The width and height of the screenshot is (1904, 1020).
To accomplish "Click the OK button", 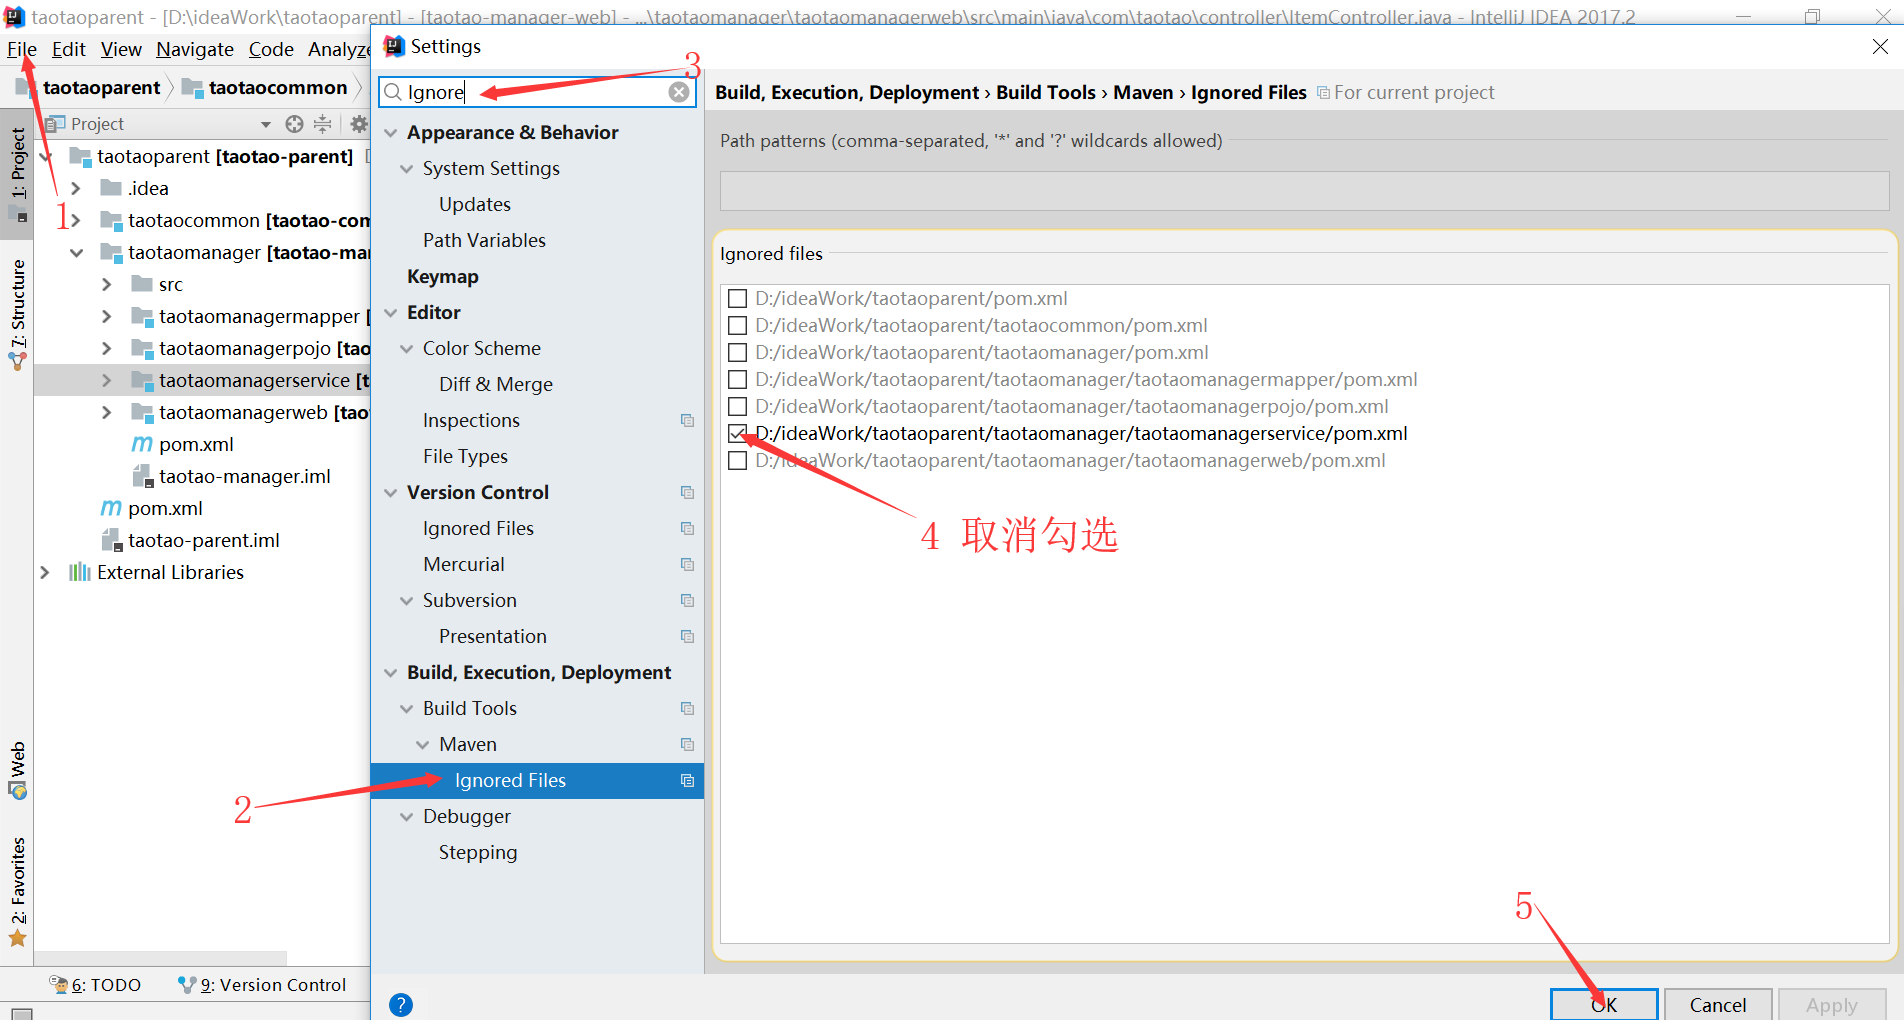I will pos(1604,1005).
